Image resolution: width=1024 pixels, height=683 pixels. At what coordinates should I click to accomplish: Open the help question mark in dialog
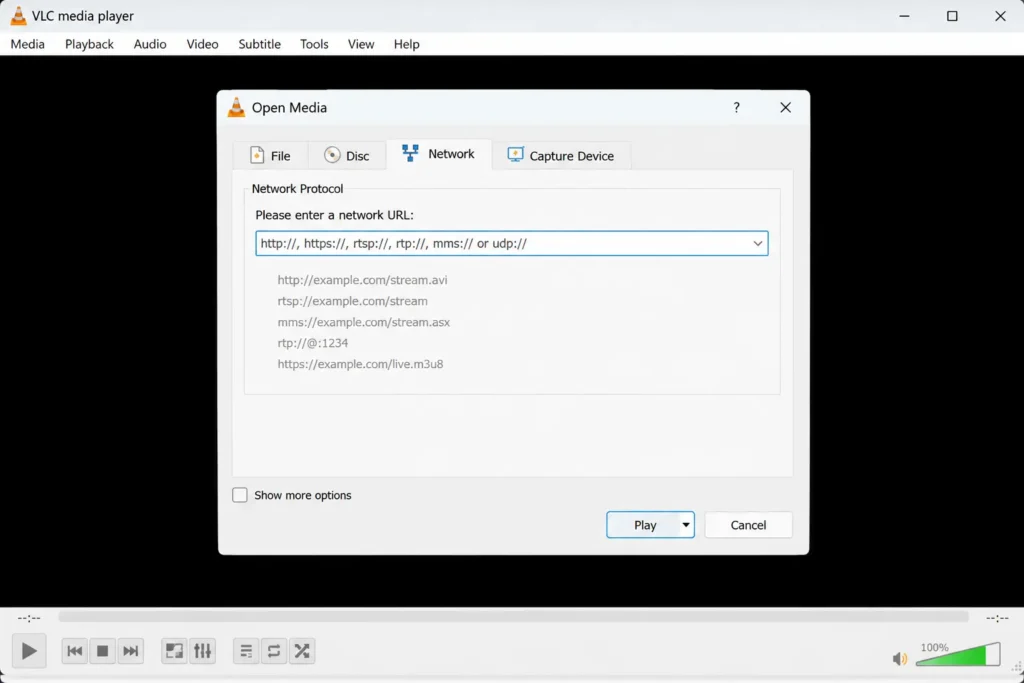[x=737, y=108]
